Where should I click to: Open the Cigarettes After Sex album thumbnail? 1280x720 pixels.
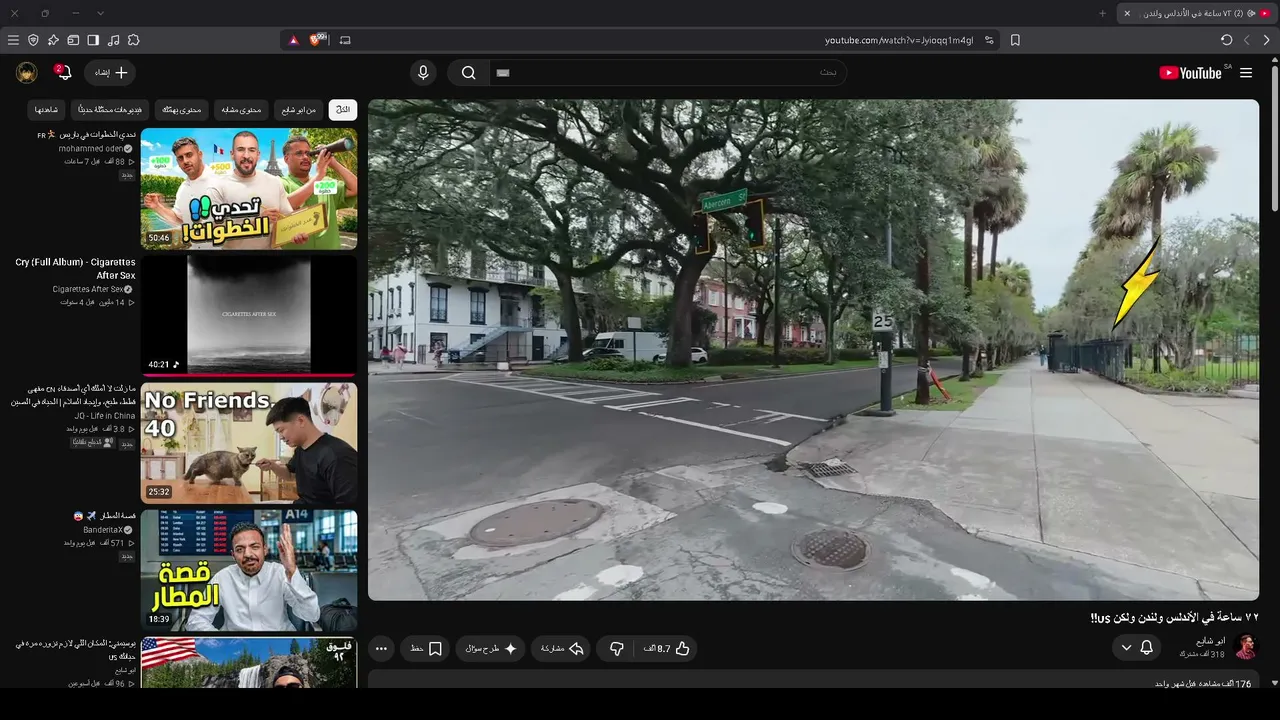(x=249, y=316)
